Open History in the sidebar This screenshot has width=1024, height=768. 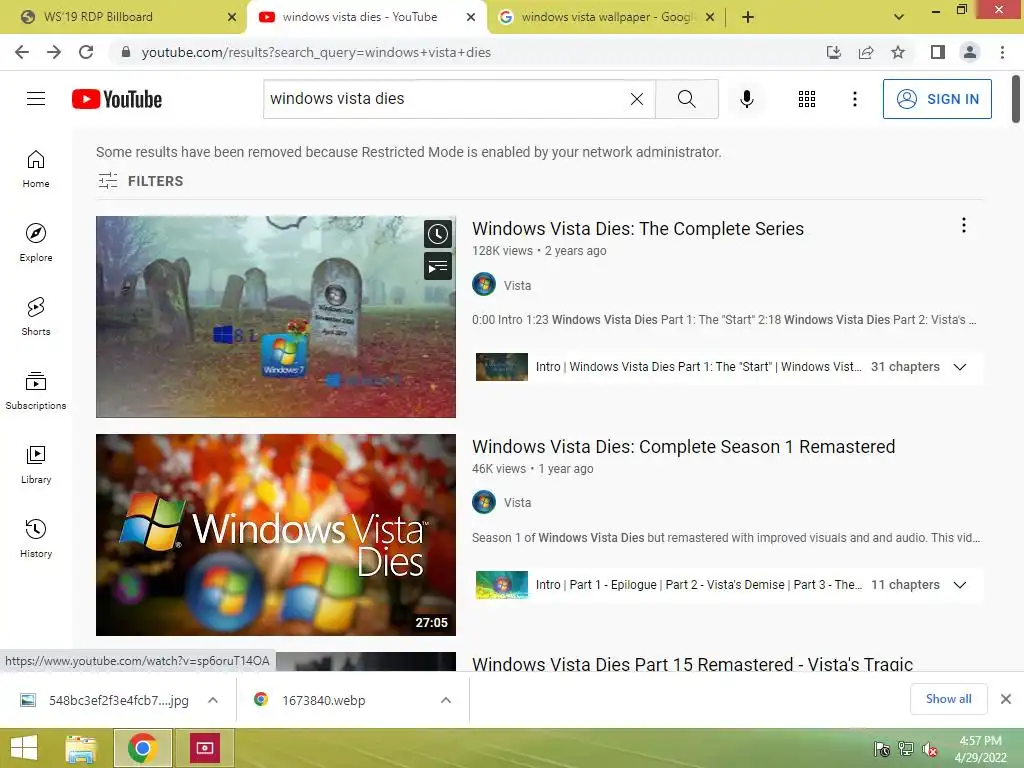(36, 538)
